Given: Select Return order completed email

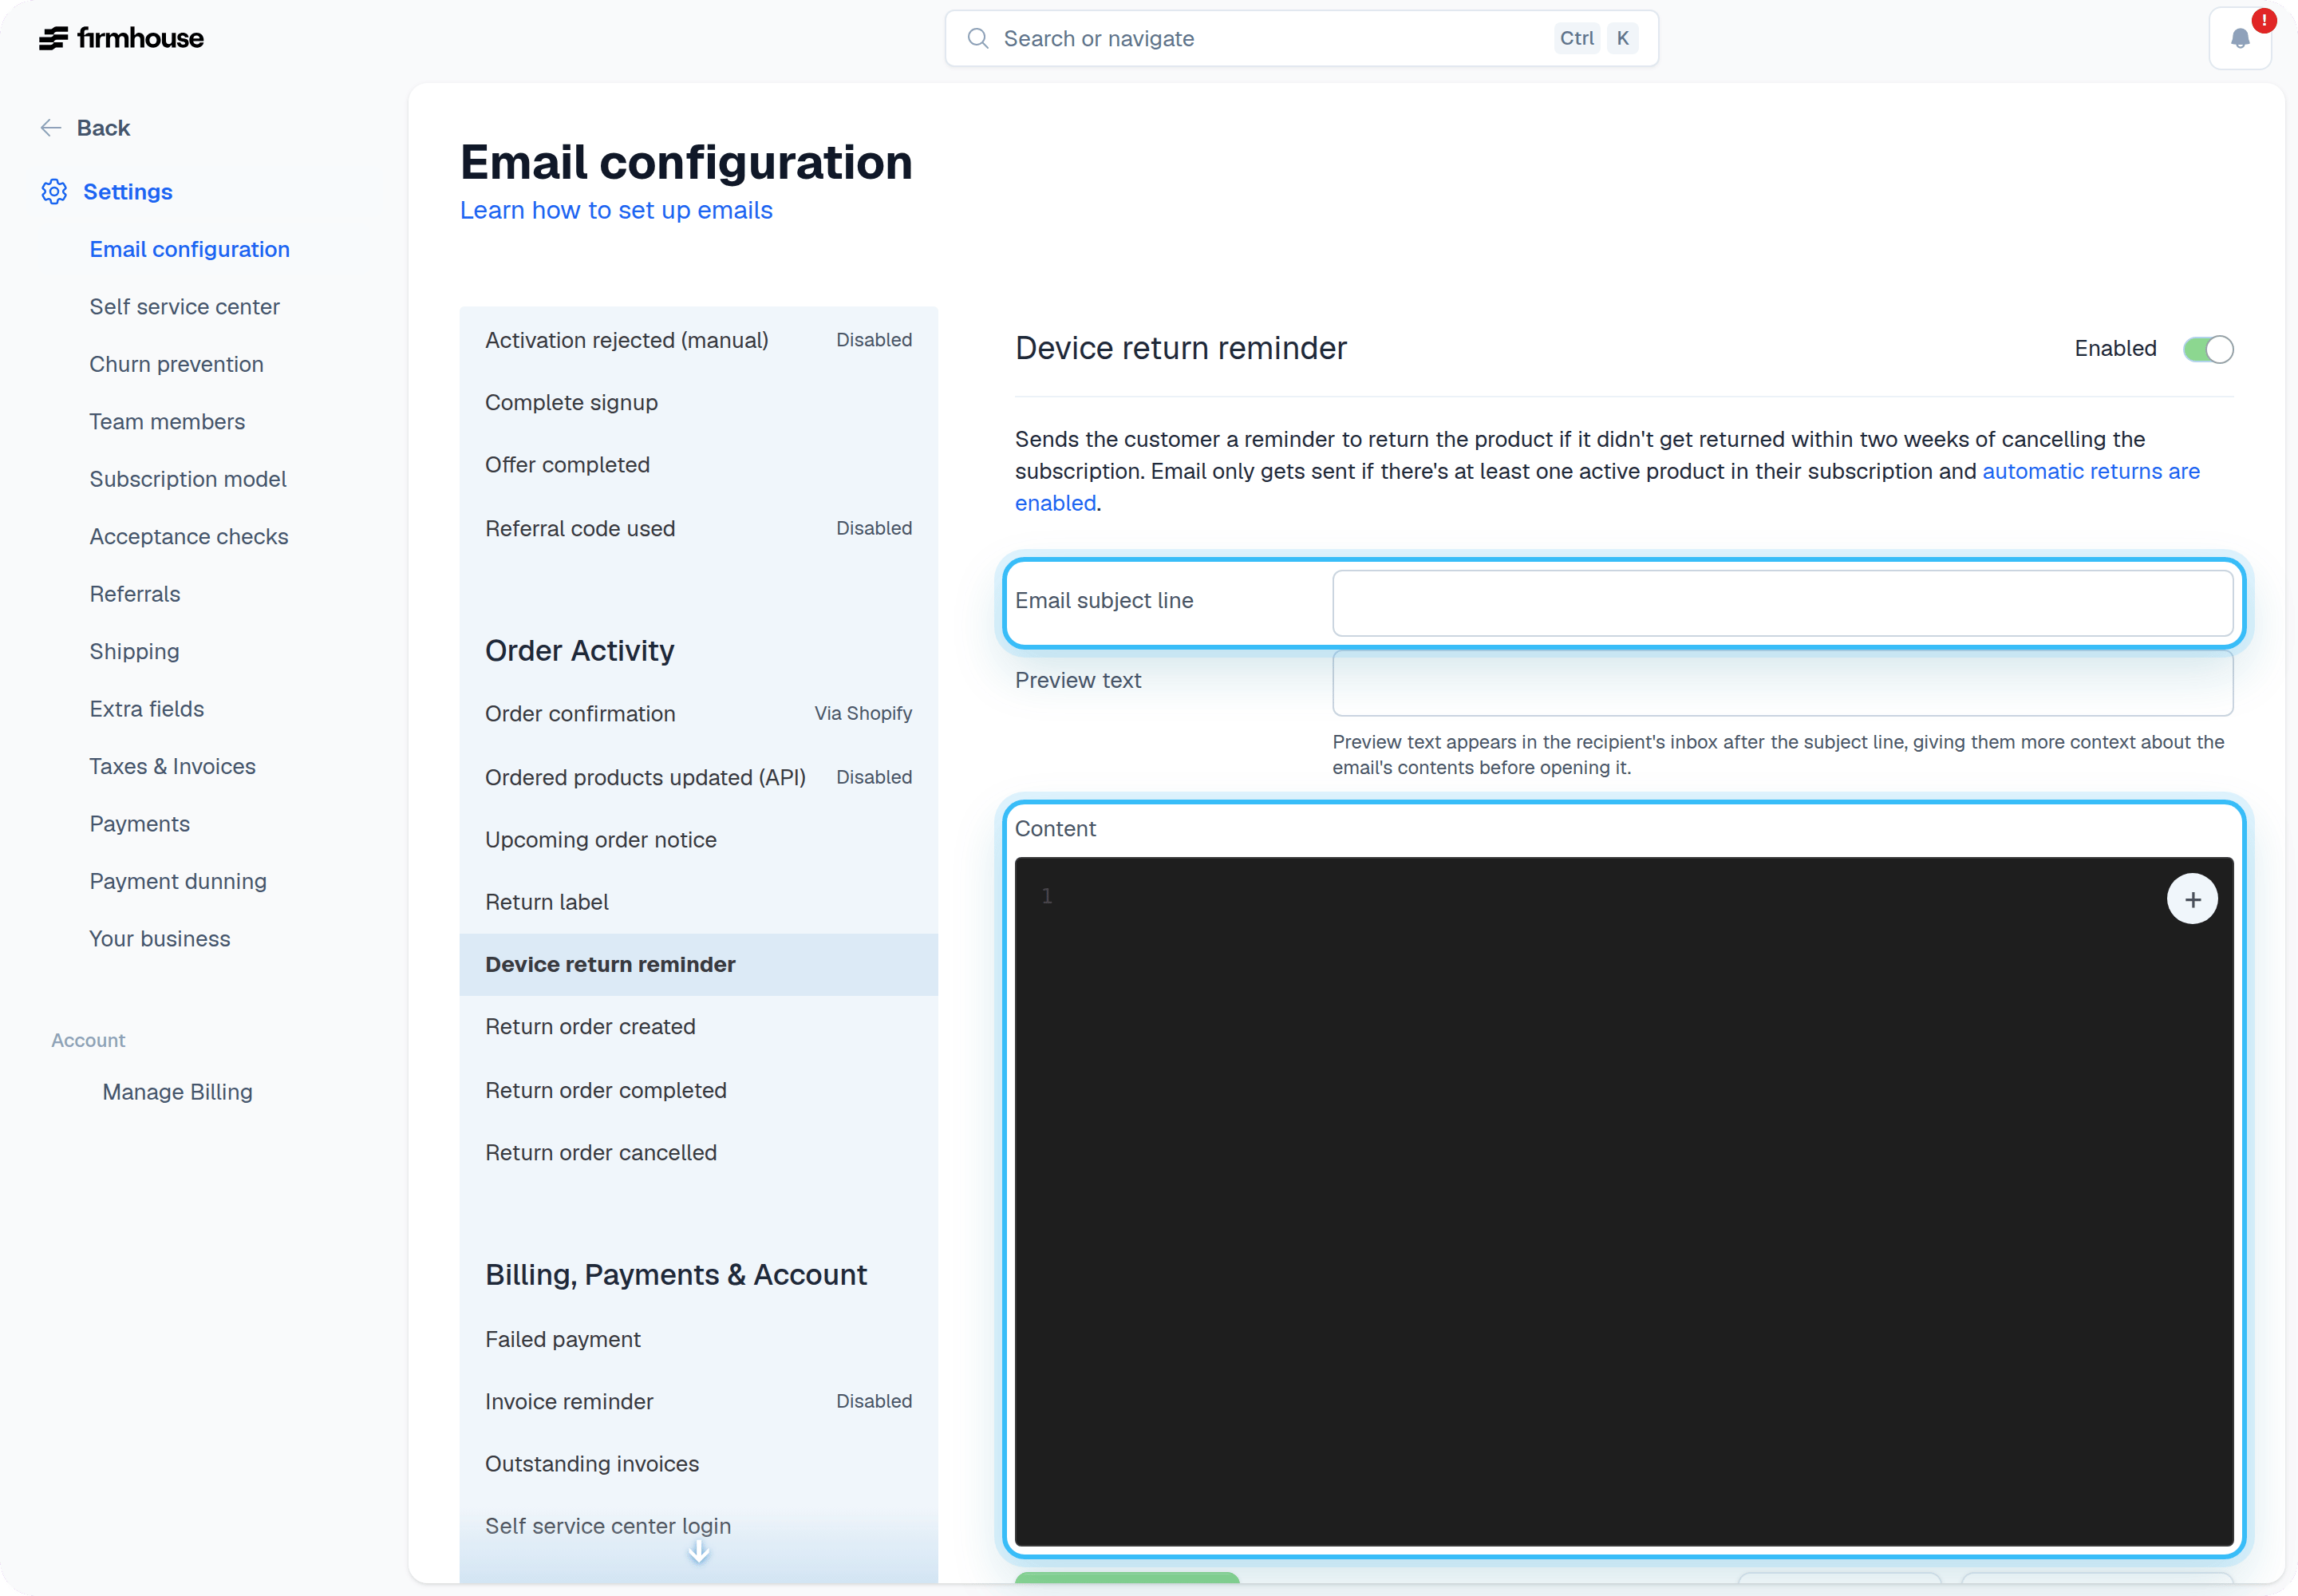Looking at the screenshot, I should click(698, 1090).
